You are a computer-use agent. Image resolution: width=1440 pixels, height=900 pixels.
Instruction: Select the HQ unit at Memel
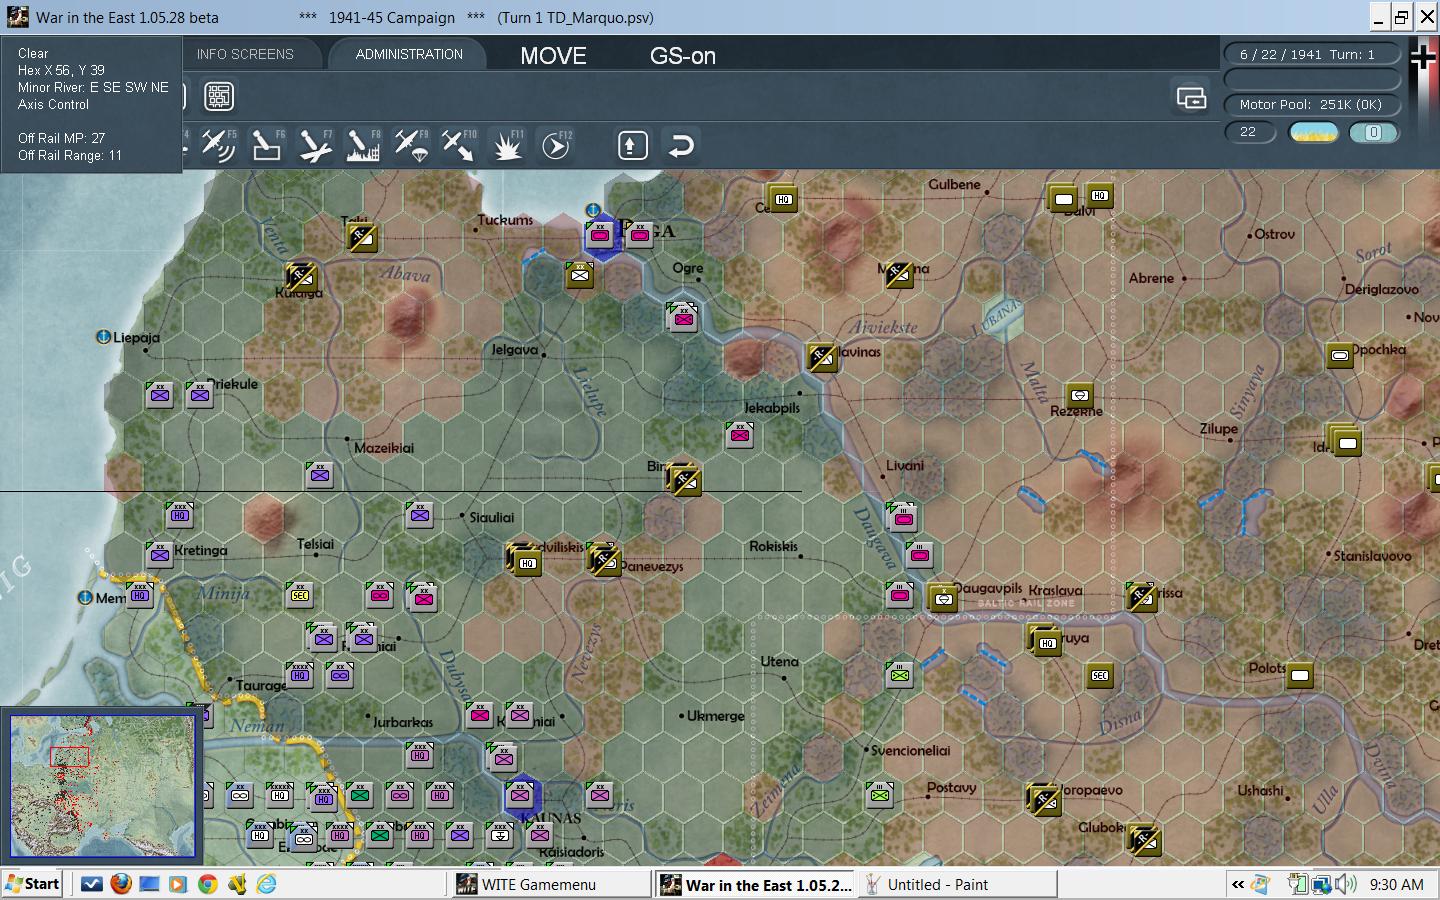pos(140,595)
